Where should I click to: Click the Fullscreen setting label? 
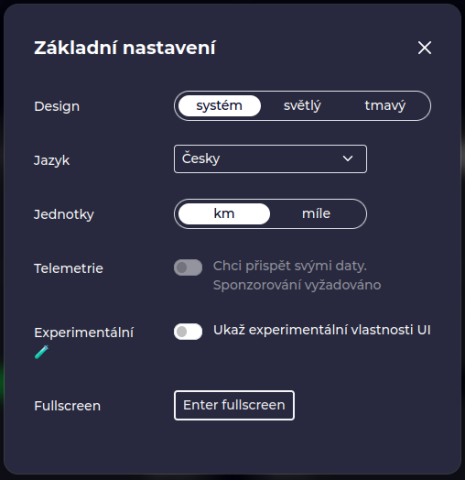(x=67, y=406)
